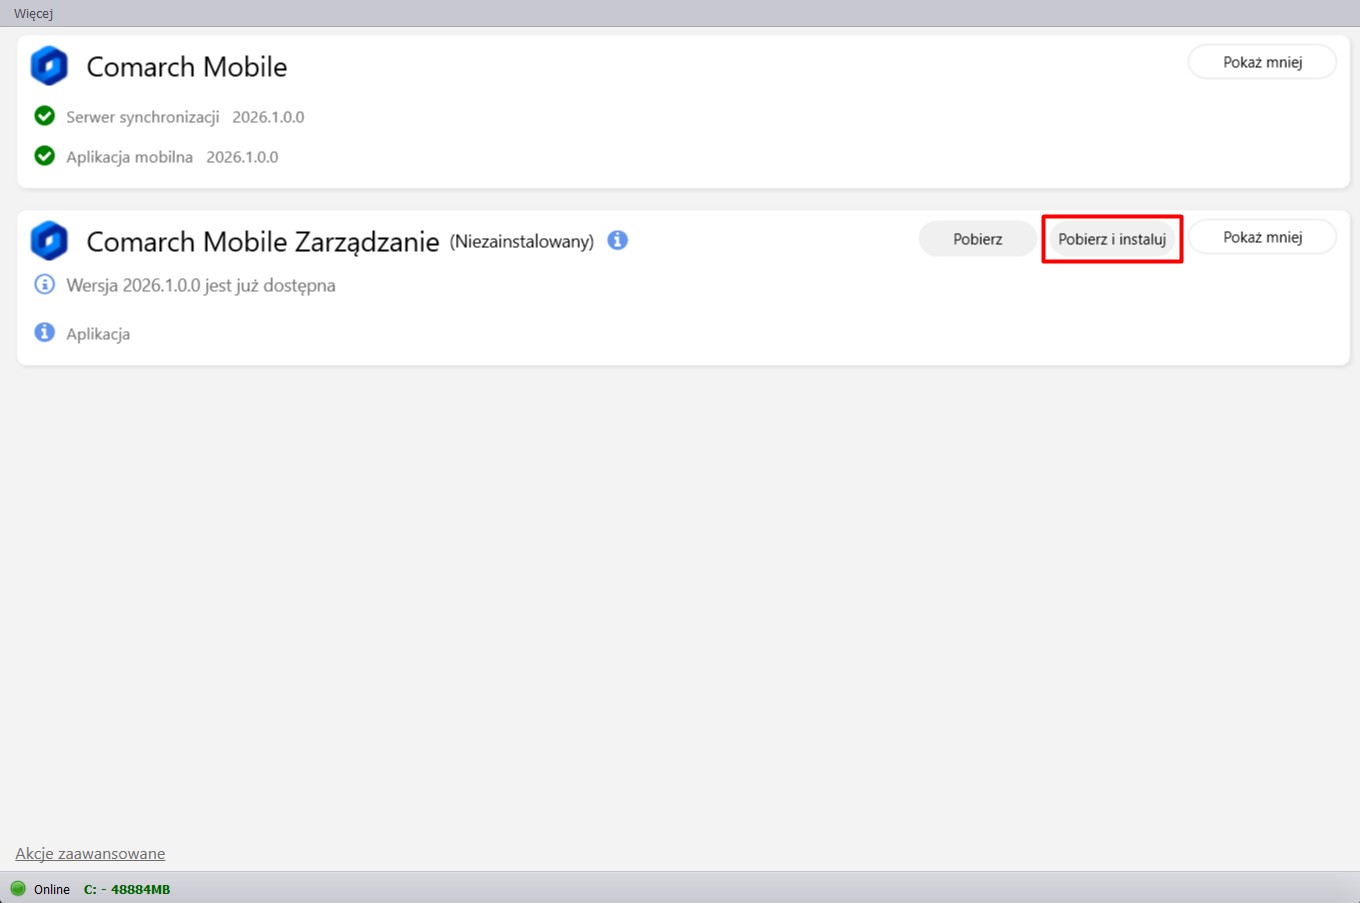The image size is (1360, 903).
Task: Click info icon beside Aplikacja row
Action: pos(45,332)
